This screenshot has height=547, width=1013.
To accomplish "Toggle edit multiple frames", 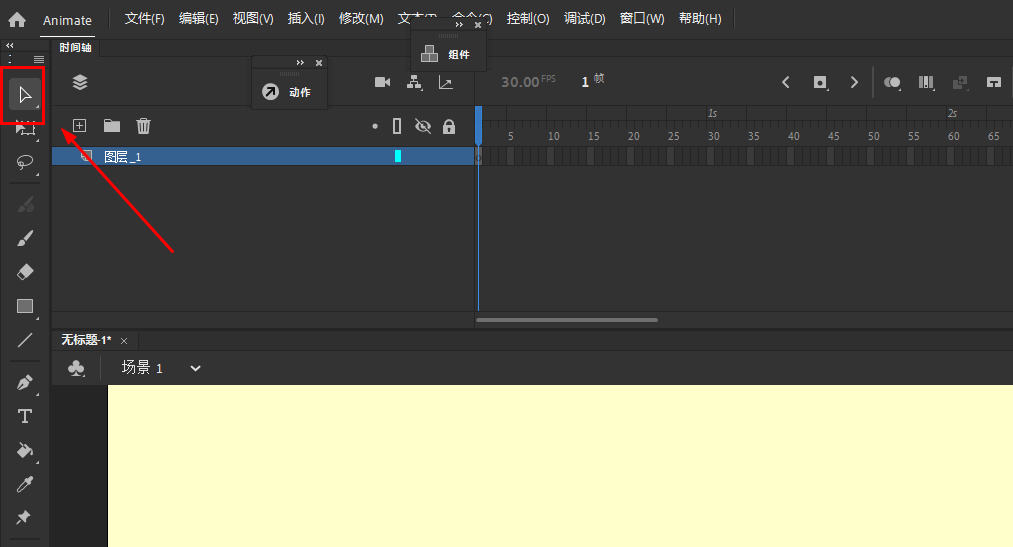I will (926, 82).
